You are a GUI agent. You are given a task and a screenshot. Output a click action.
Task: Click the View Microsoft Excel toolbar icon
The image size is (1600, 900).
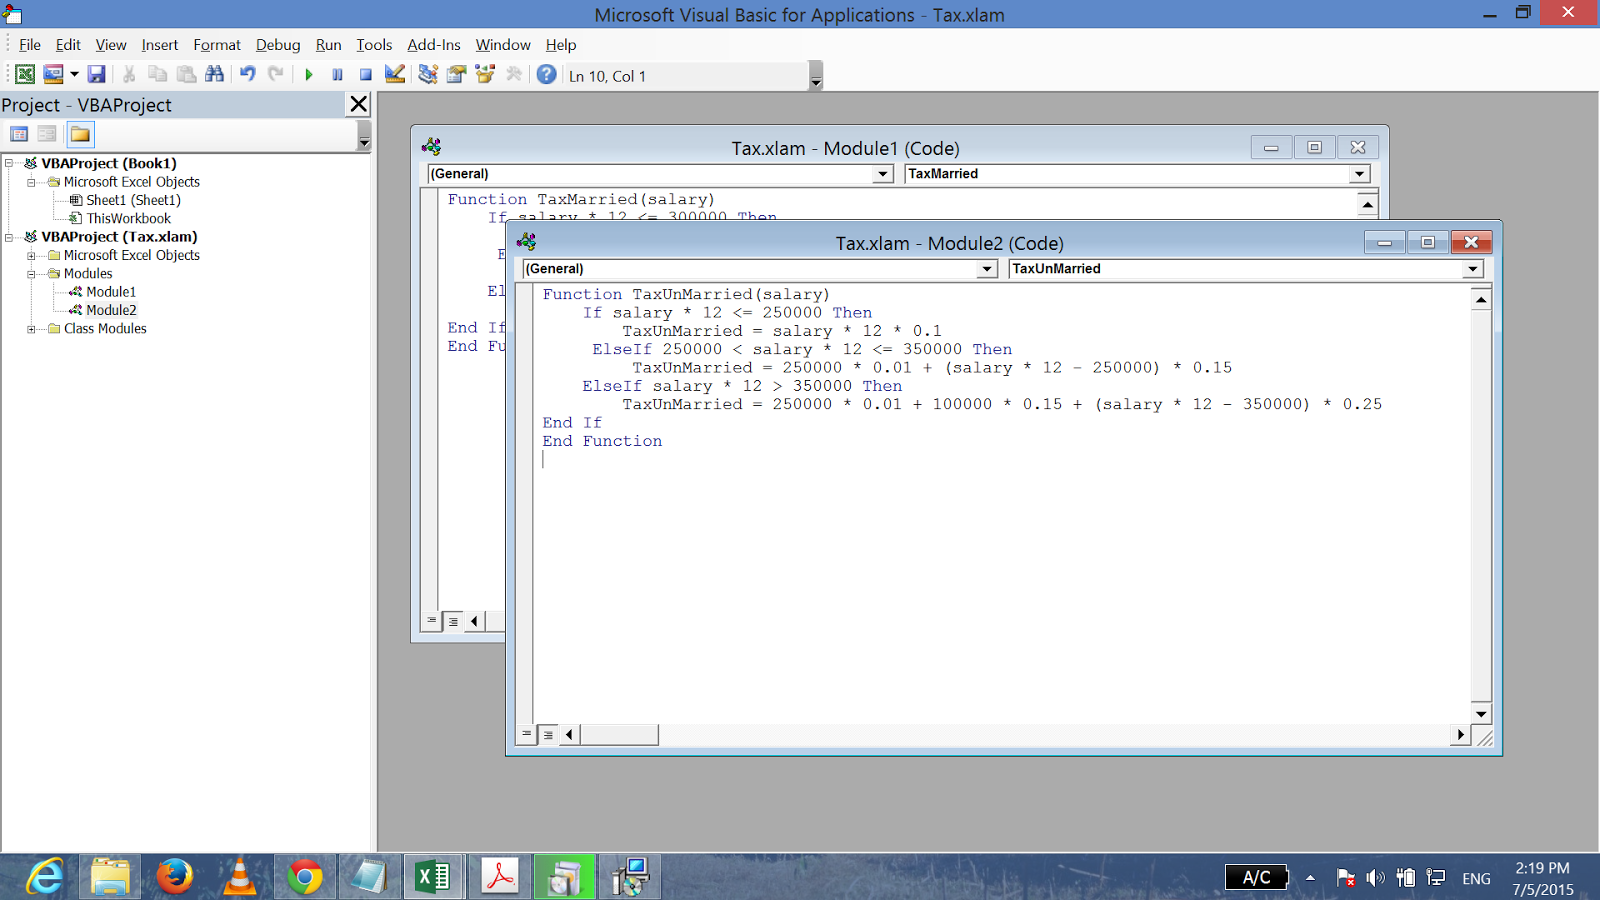[x=25, y=75]
